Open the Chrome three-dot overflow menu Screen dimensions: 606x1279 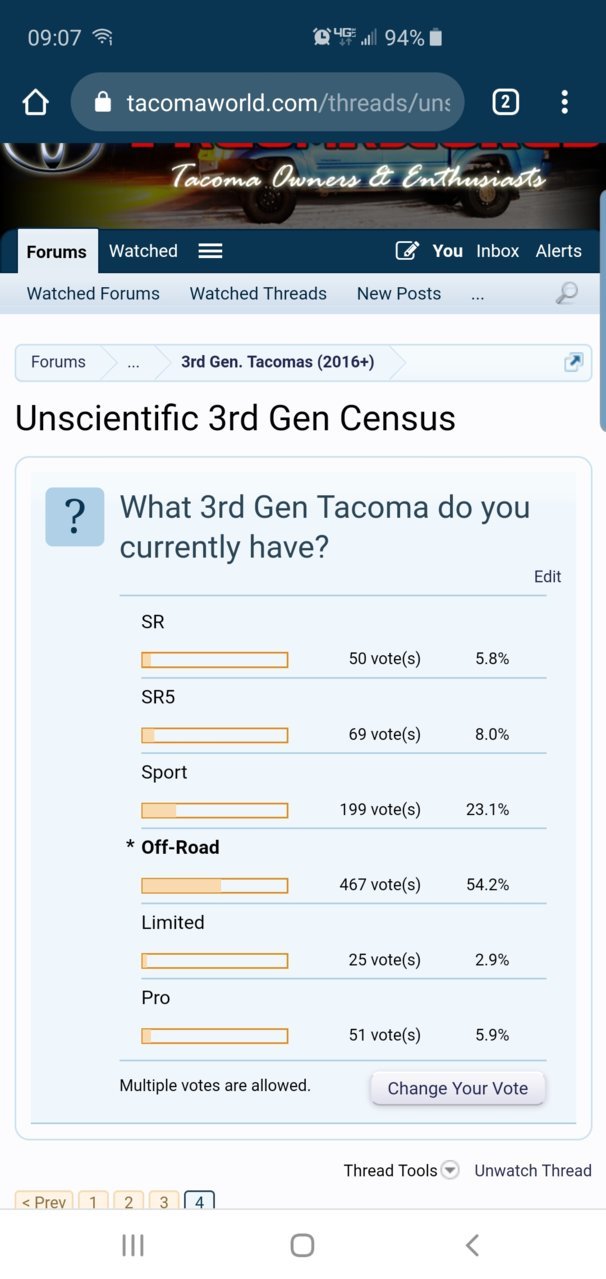point(564,102)
